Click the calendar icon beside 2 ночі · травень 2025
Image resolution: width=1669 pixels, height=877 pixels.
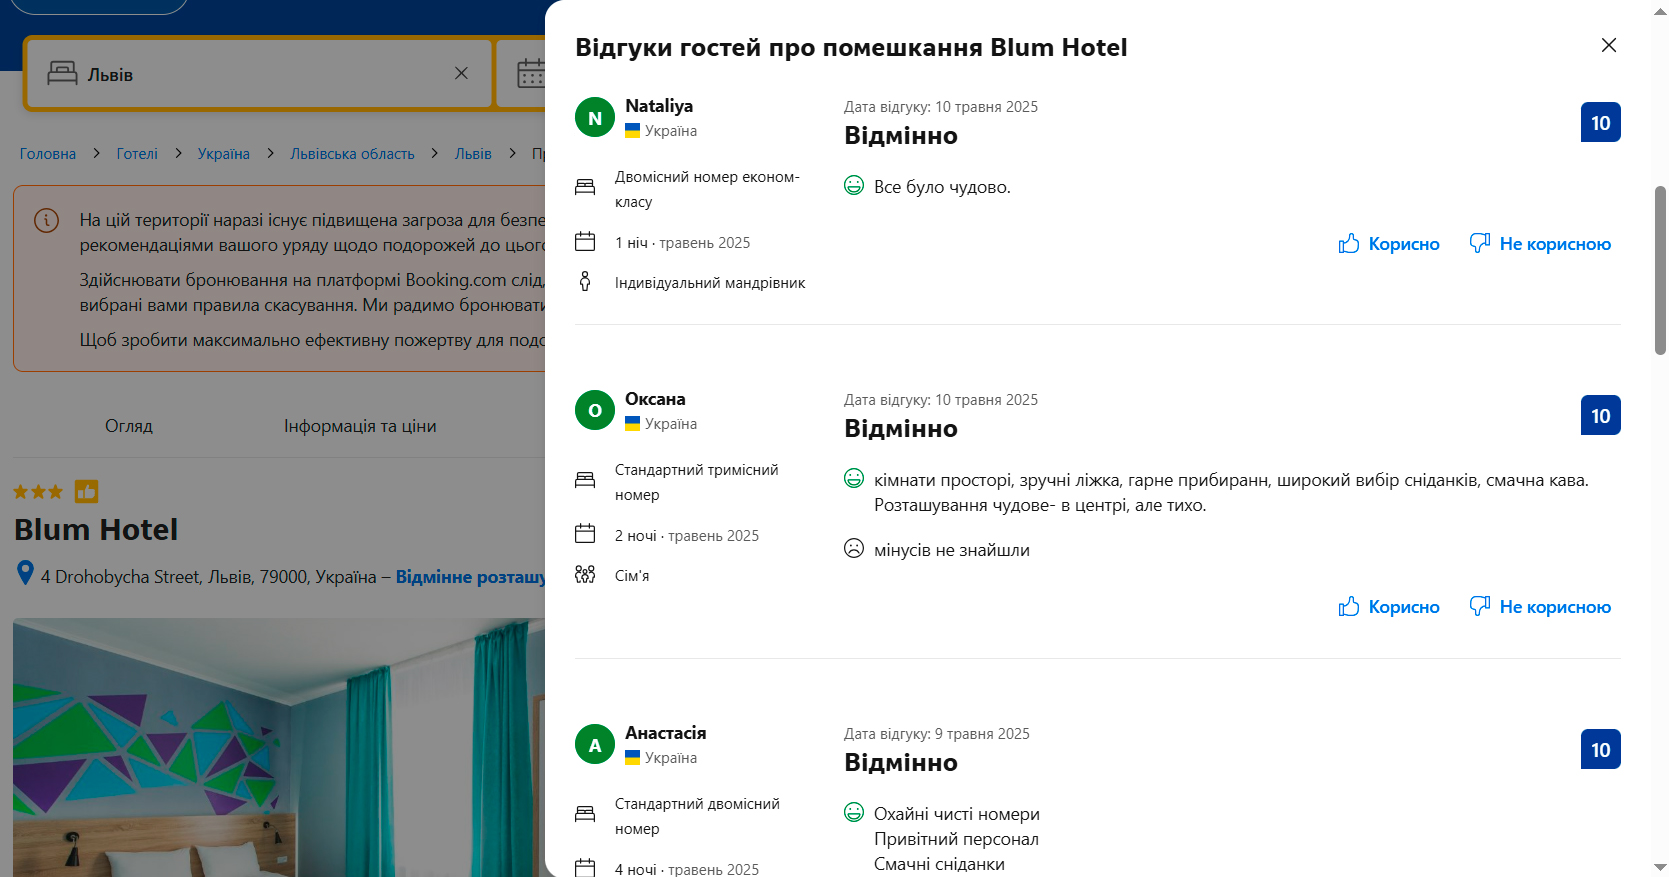[585, 535]
